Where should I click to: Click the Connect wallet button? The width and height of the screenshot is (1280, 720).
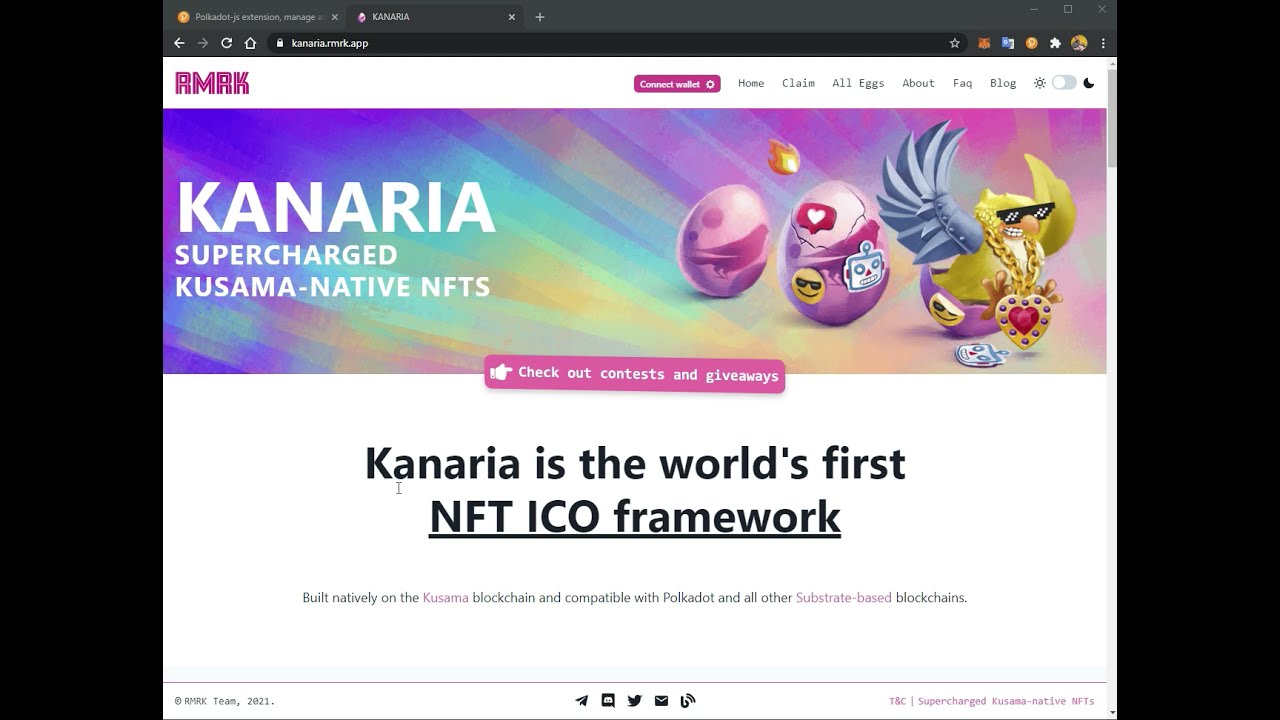point(677,84)
